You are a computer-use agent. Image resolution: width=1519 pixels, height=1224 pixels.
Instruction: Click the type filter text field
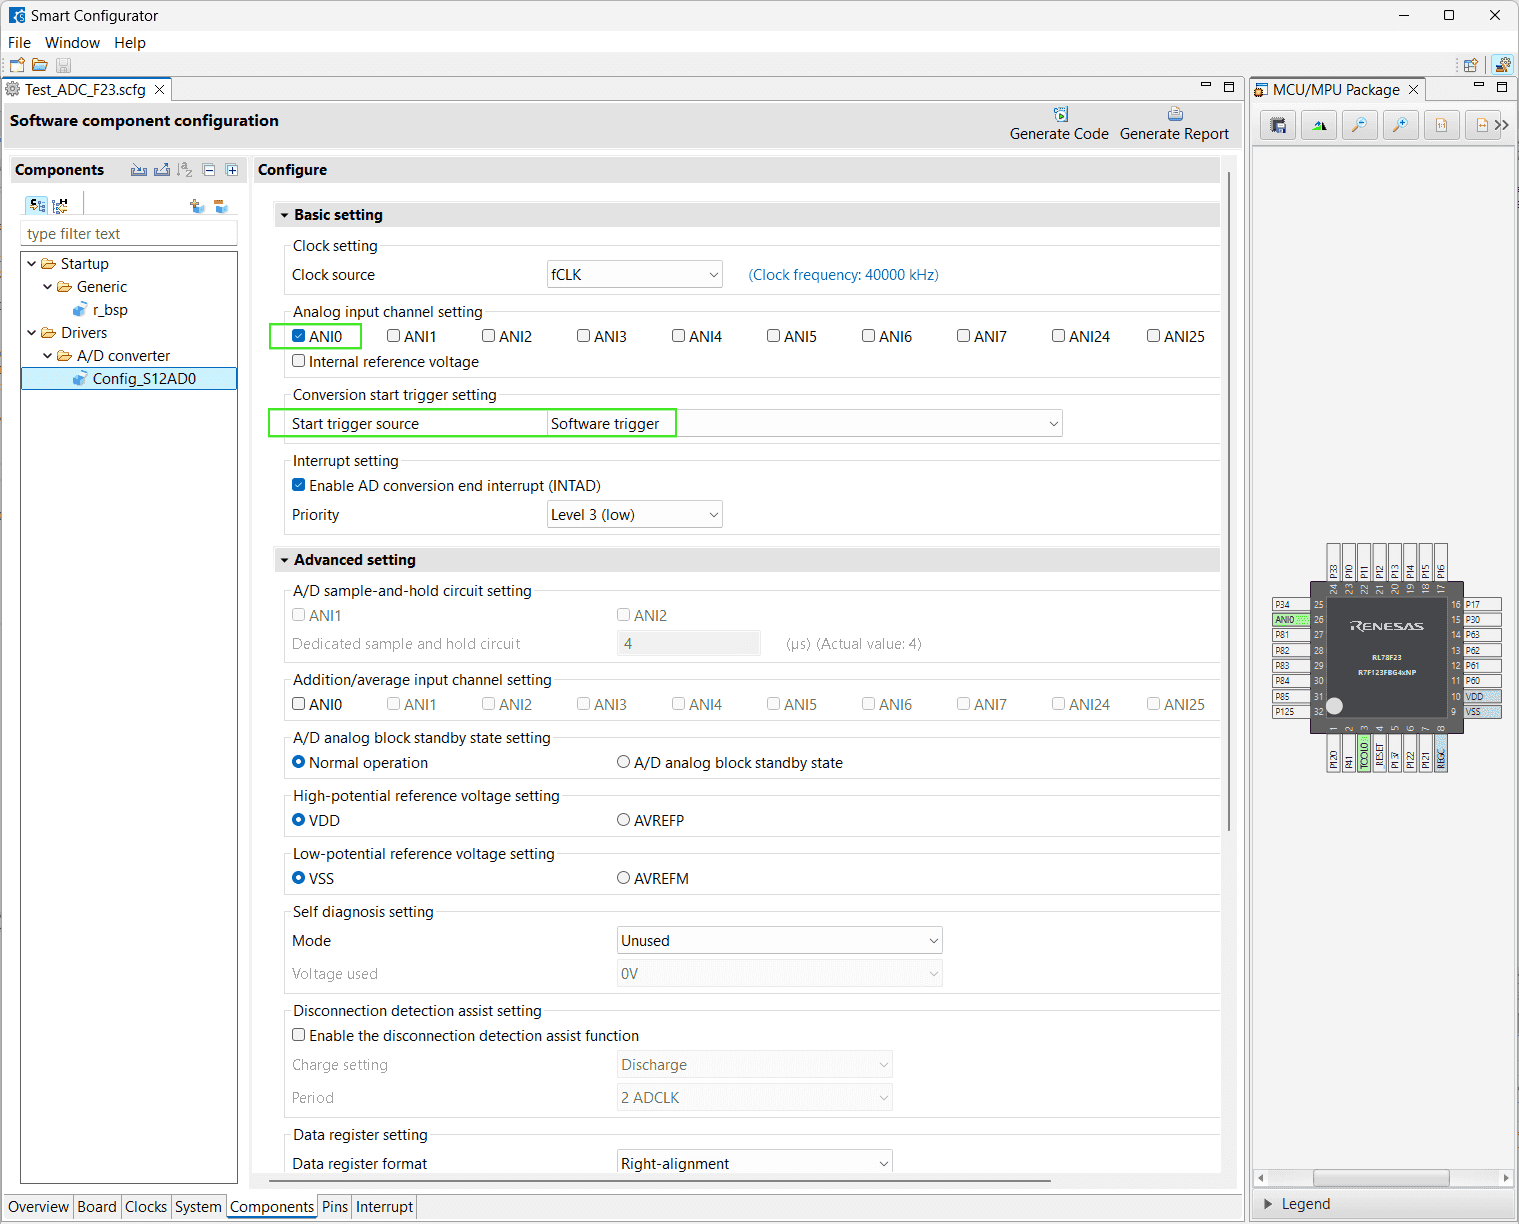pyautogui.click(x=129, y=234)
